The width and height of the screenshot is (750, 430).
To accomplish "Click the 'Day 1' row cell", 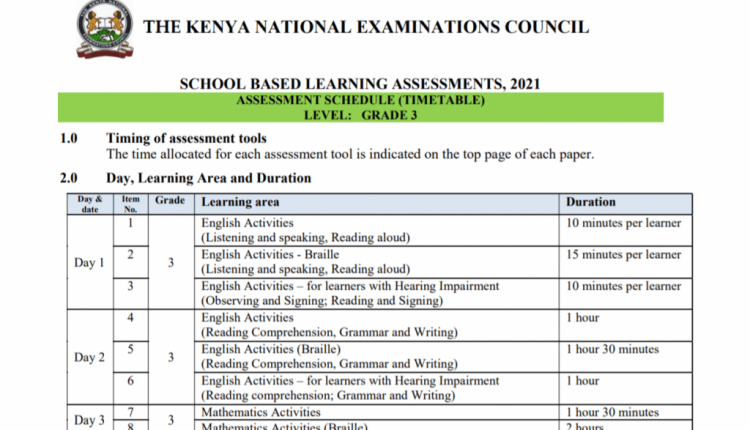I will 90,263.
